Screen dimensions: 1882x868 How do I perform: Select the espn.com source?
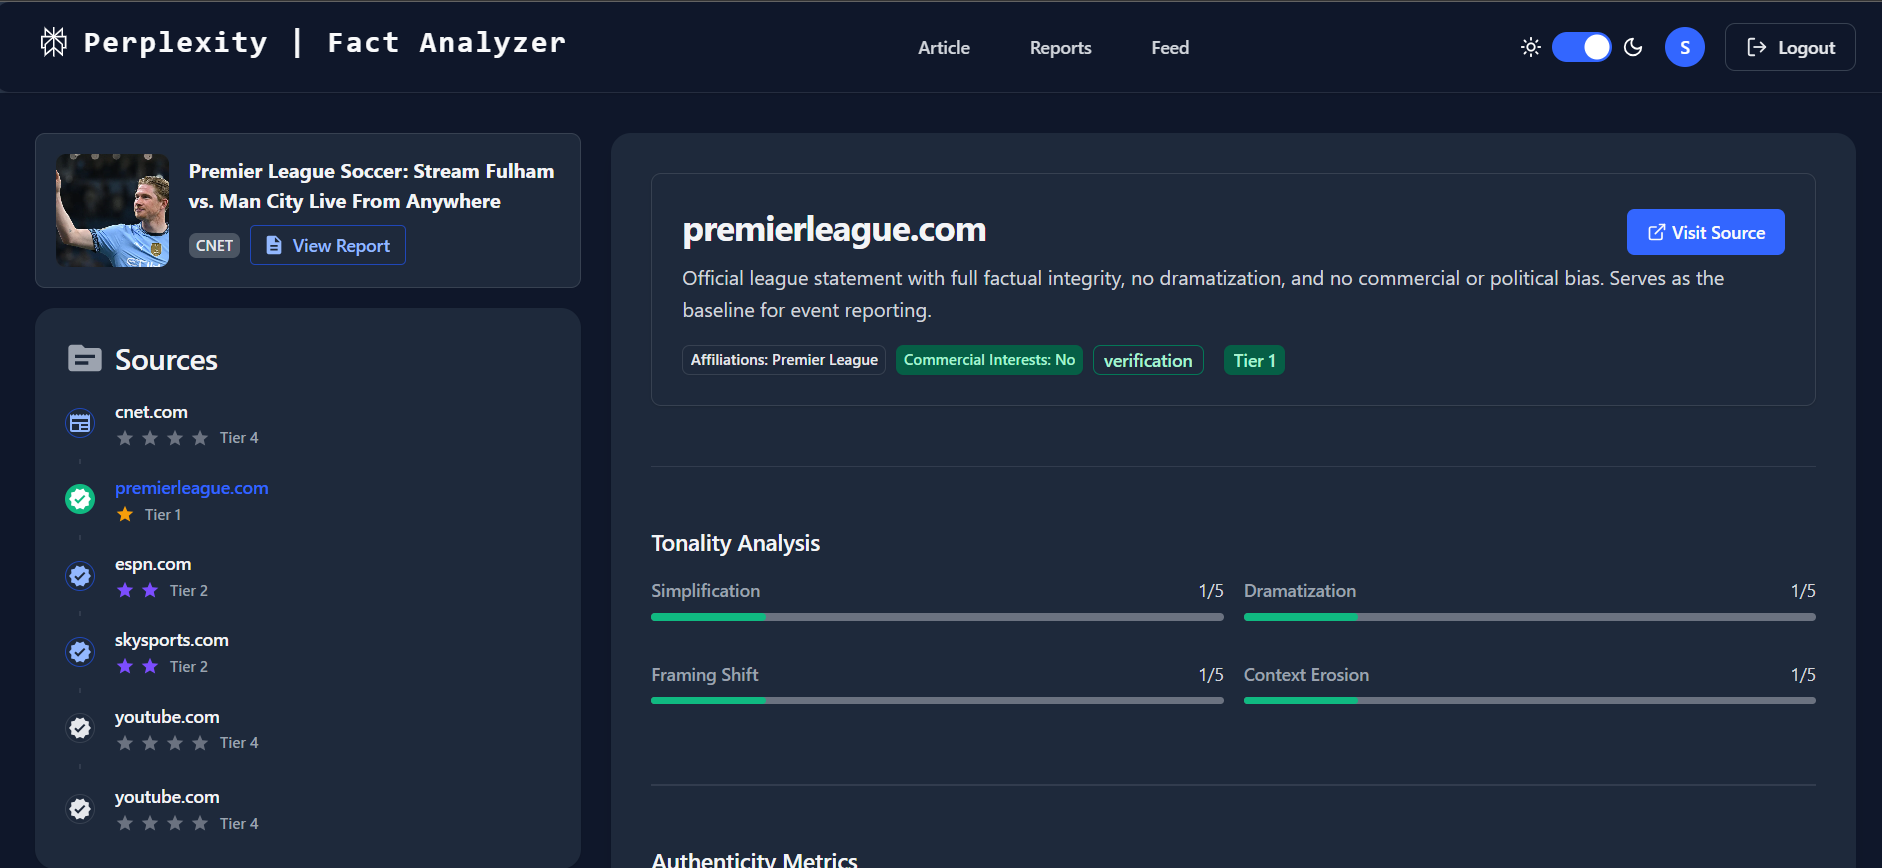[x=152, y=564]
